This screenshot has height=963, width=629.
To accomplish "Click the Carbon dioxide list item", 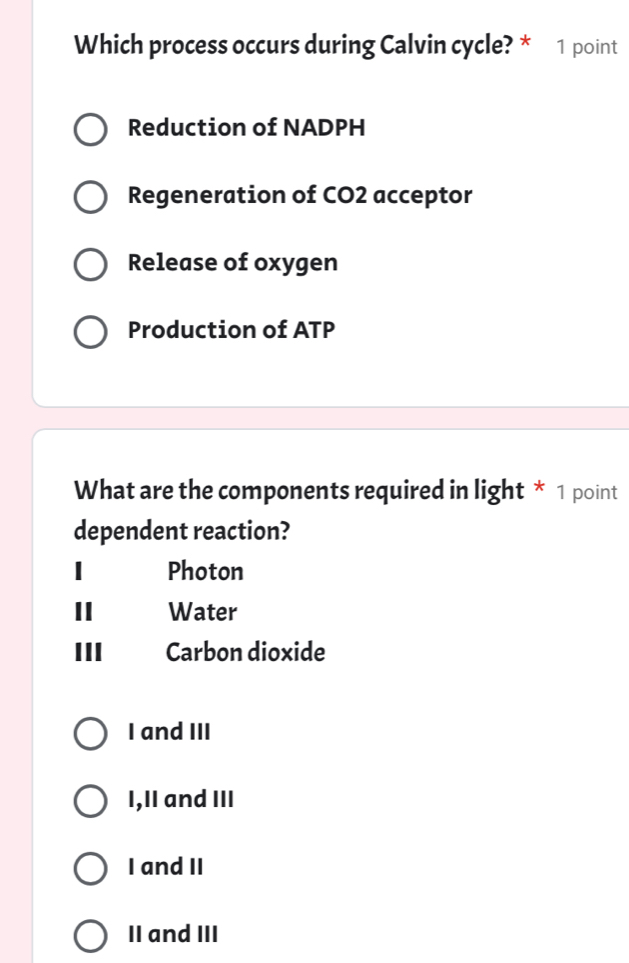I will [245, 653].
